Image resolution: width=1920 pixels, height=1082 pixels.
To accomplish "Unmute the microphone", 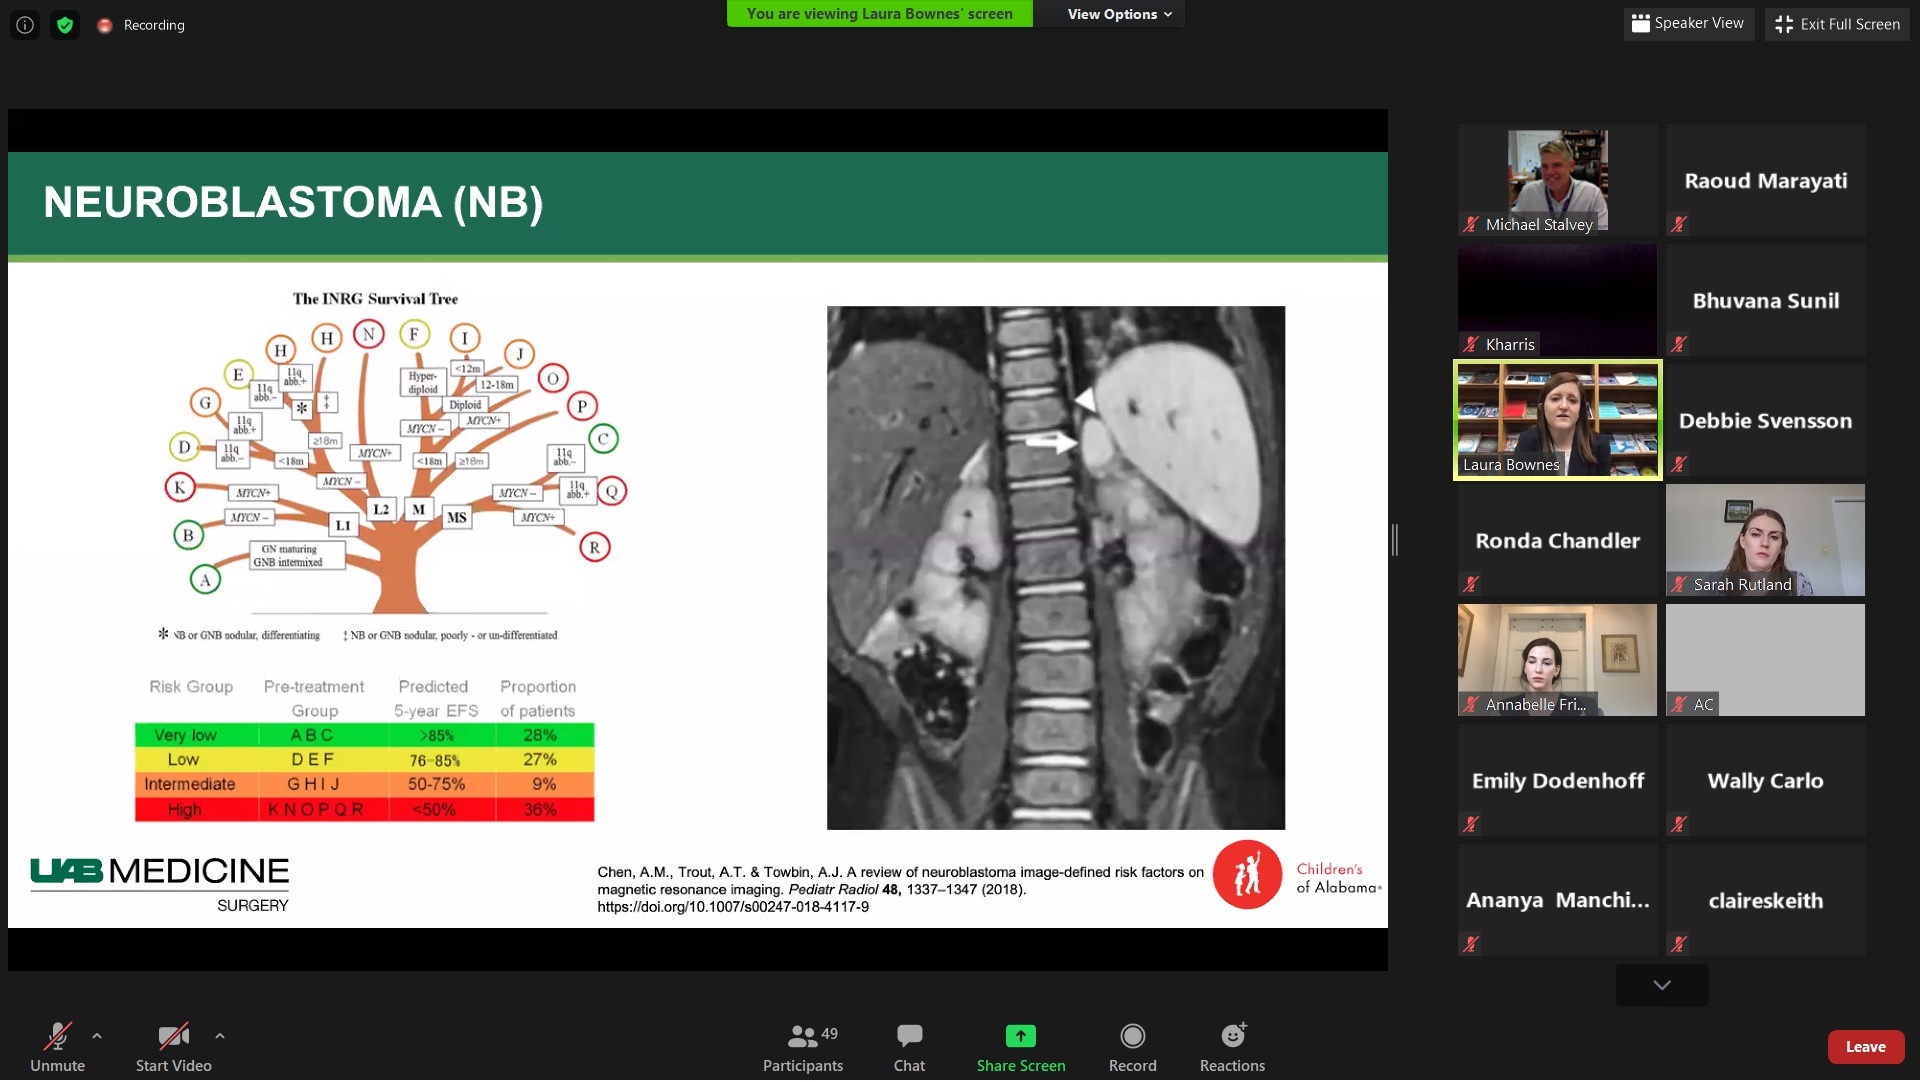I will [57, 1048].
